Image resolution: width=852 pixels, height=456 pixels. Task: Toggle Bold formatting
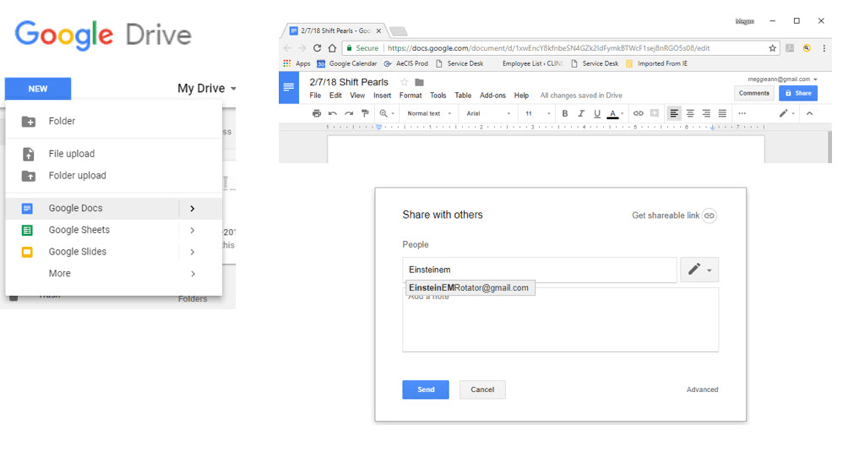tap(565, 113)
